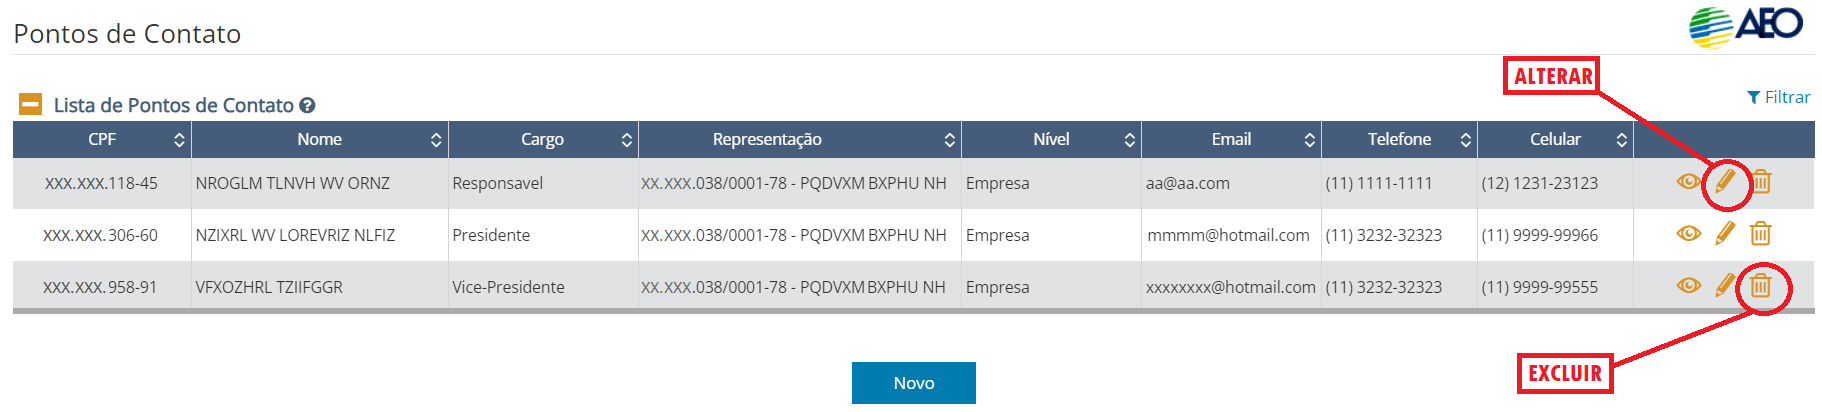Delete the Vice-Presidente contact using trash icon
This screenshot has height=412, width=1822.
click(1761, 286)
